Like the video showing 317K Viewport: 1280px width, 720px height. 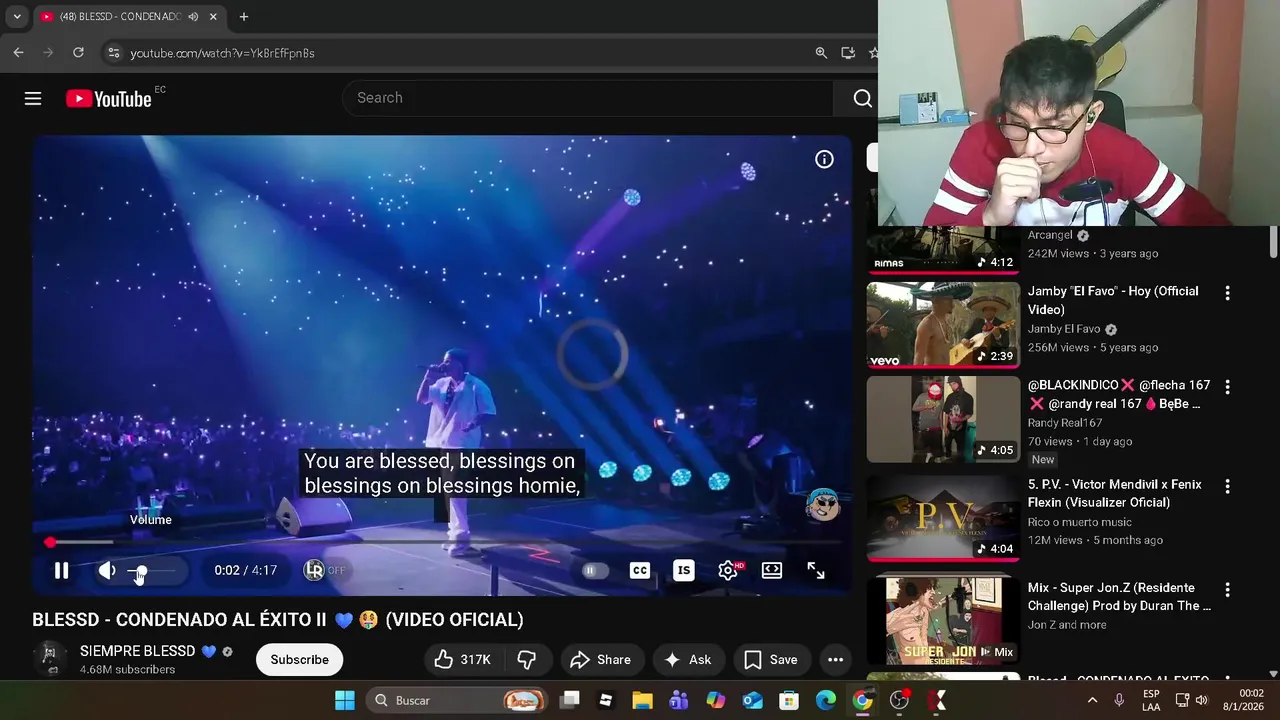tap(462, 659)
